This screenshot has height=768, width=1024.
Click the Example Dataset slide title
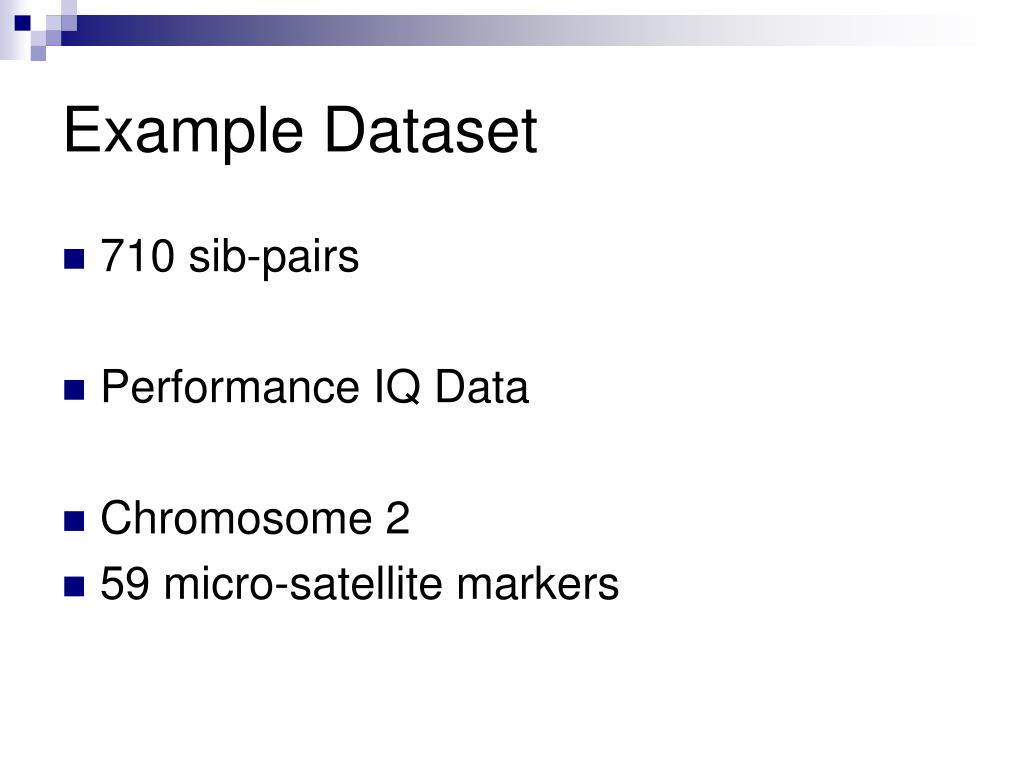point(300,131)
